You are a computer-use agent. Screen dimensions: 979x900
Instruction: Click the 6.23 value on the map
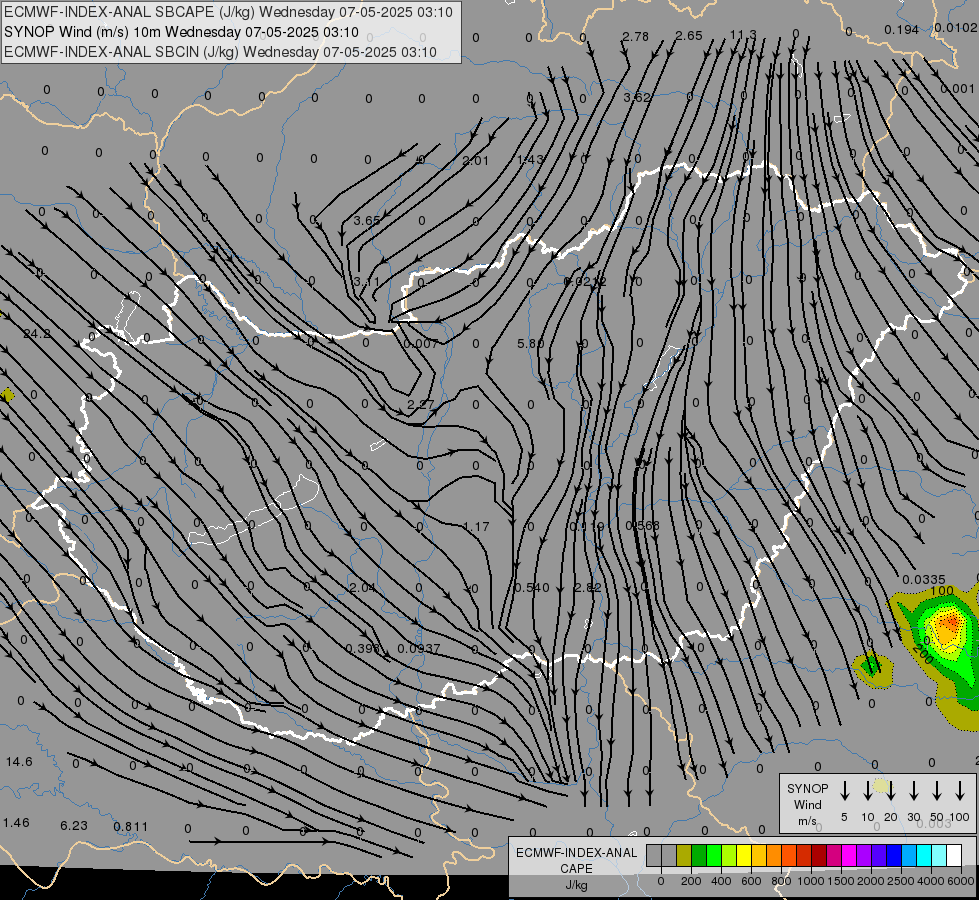point(74,825)
